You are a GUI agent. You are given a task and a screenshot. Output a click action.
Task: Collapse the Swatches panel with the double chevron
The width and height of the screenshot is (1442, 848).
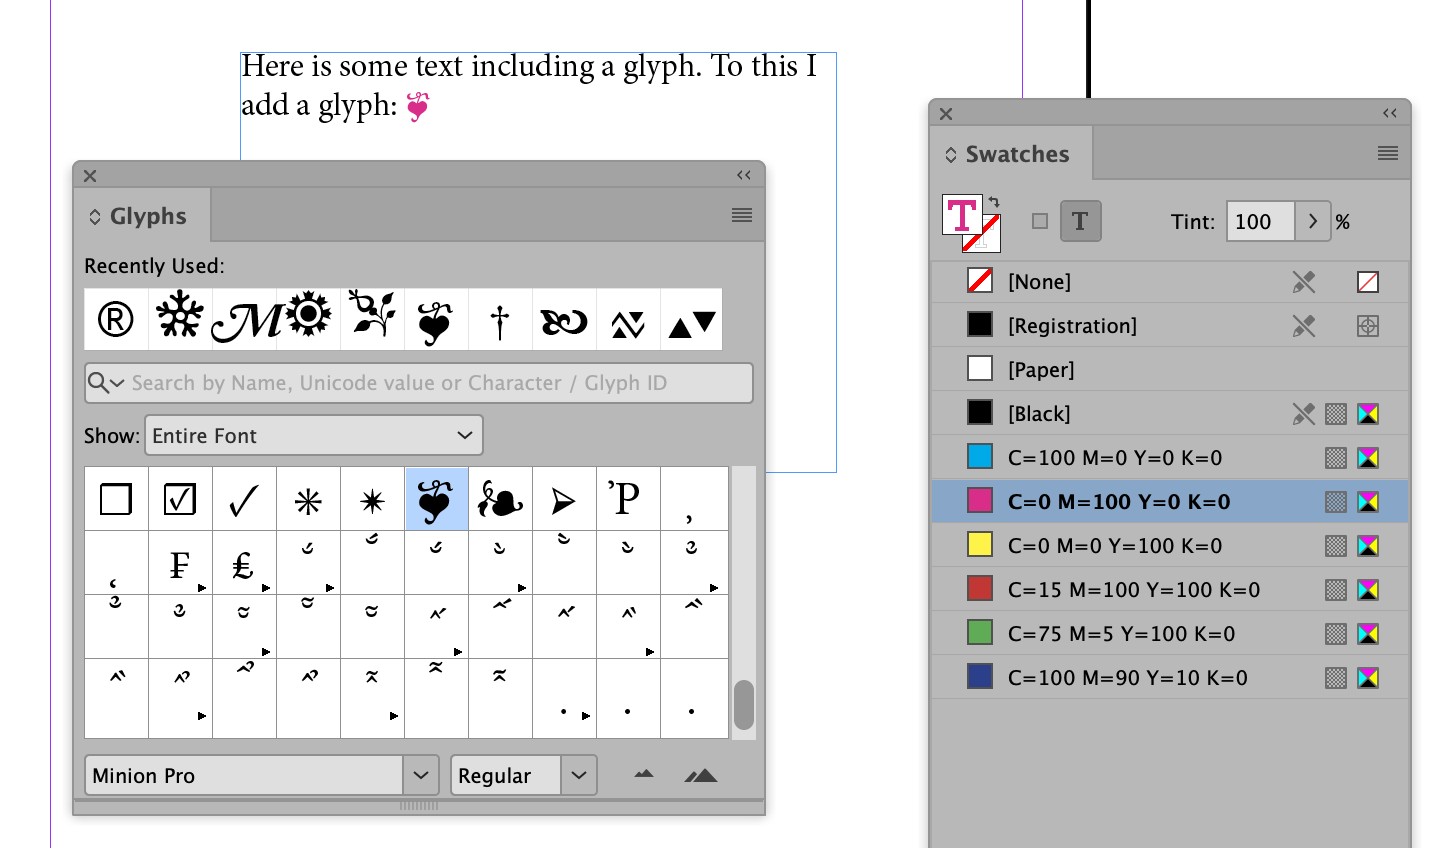[x=1390, y=113]
